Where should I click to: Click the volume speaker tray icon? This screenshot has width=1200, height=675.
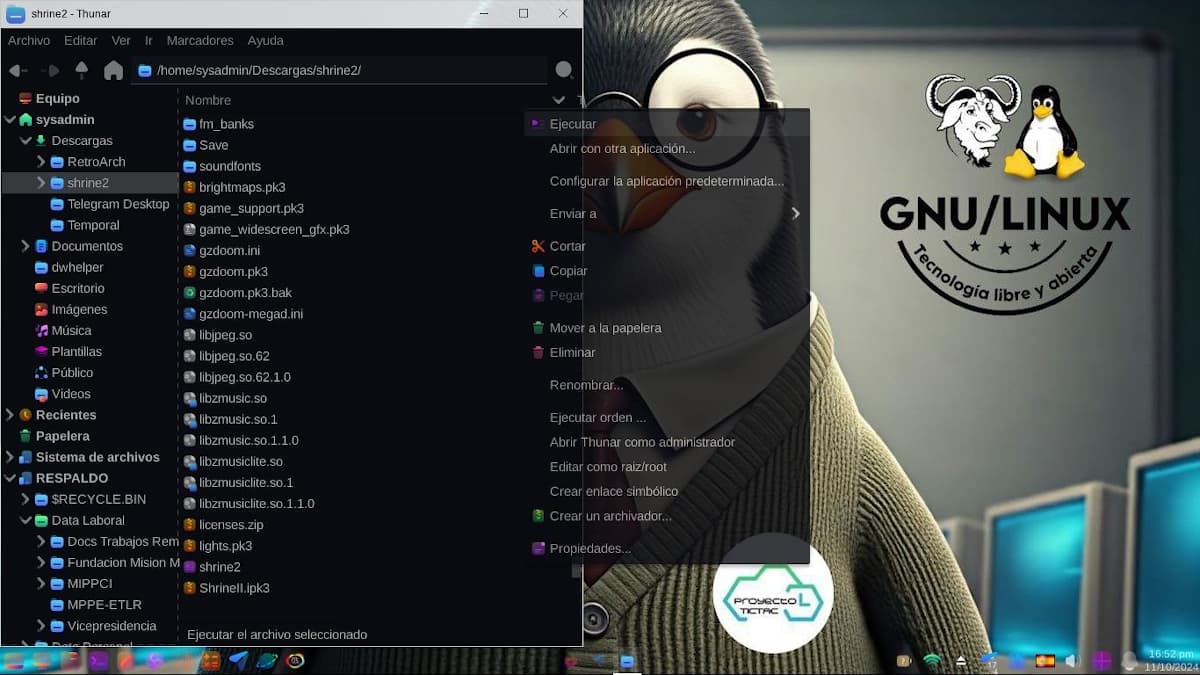click(1073, 661)
